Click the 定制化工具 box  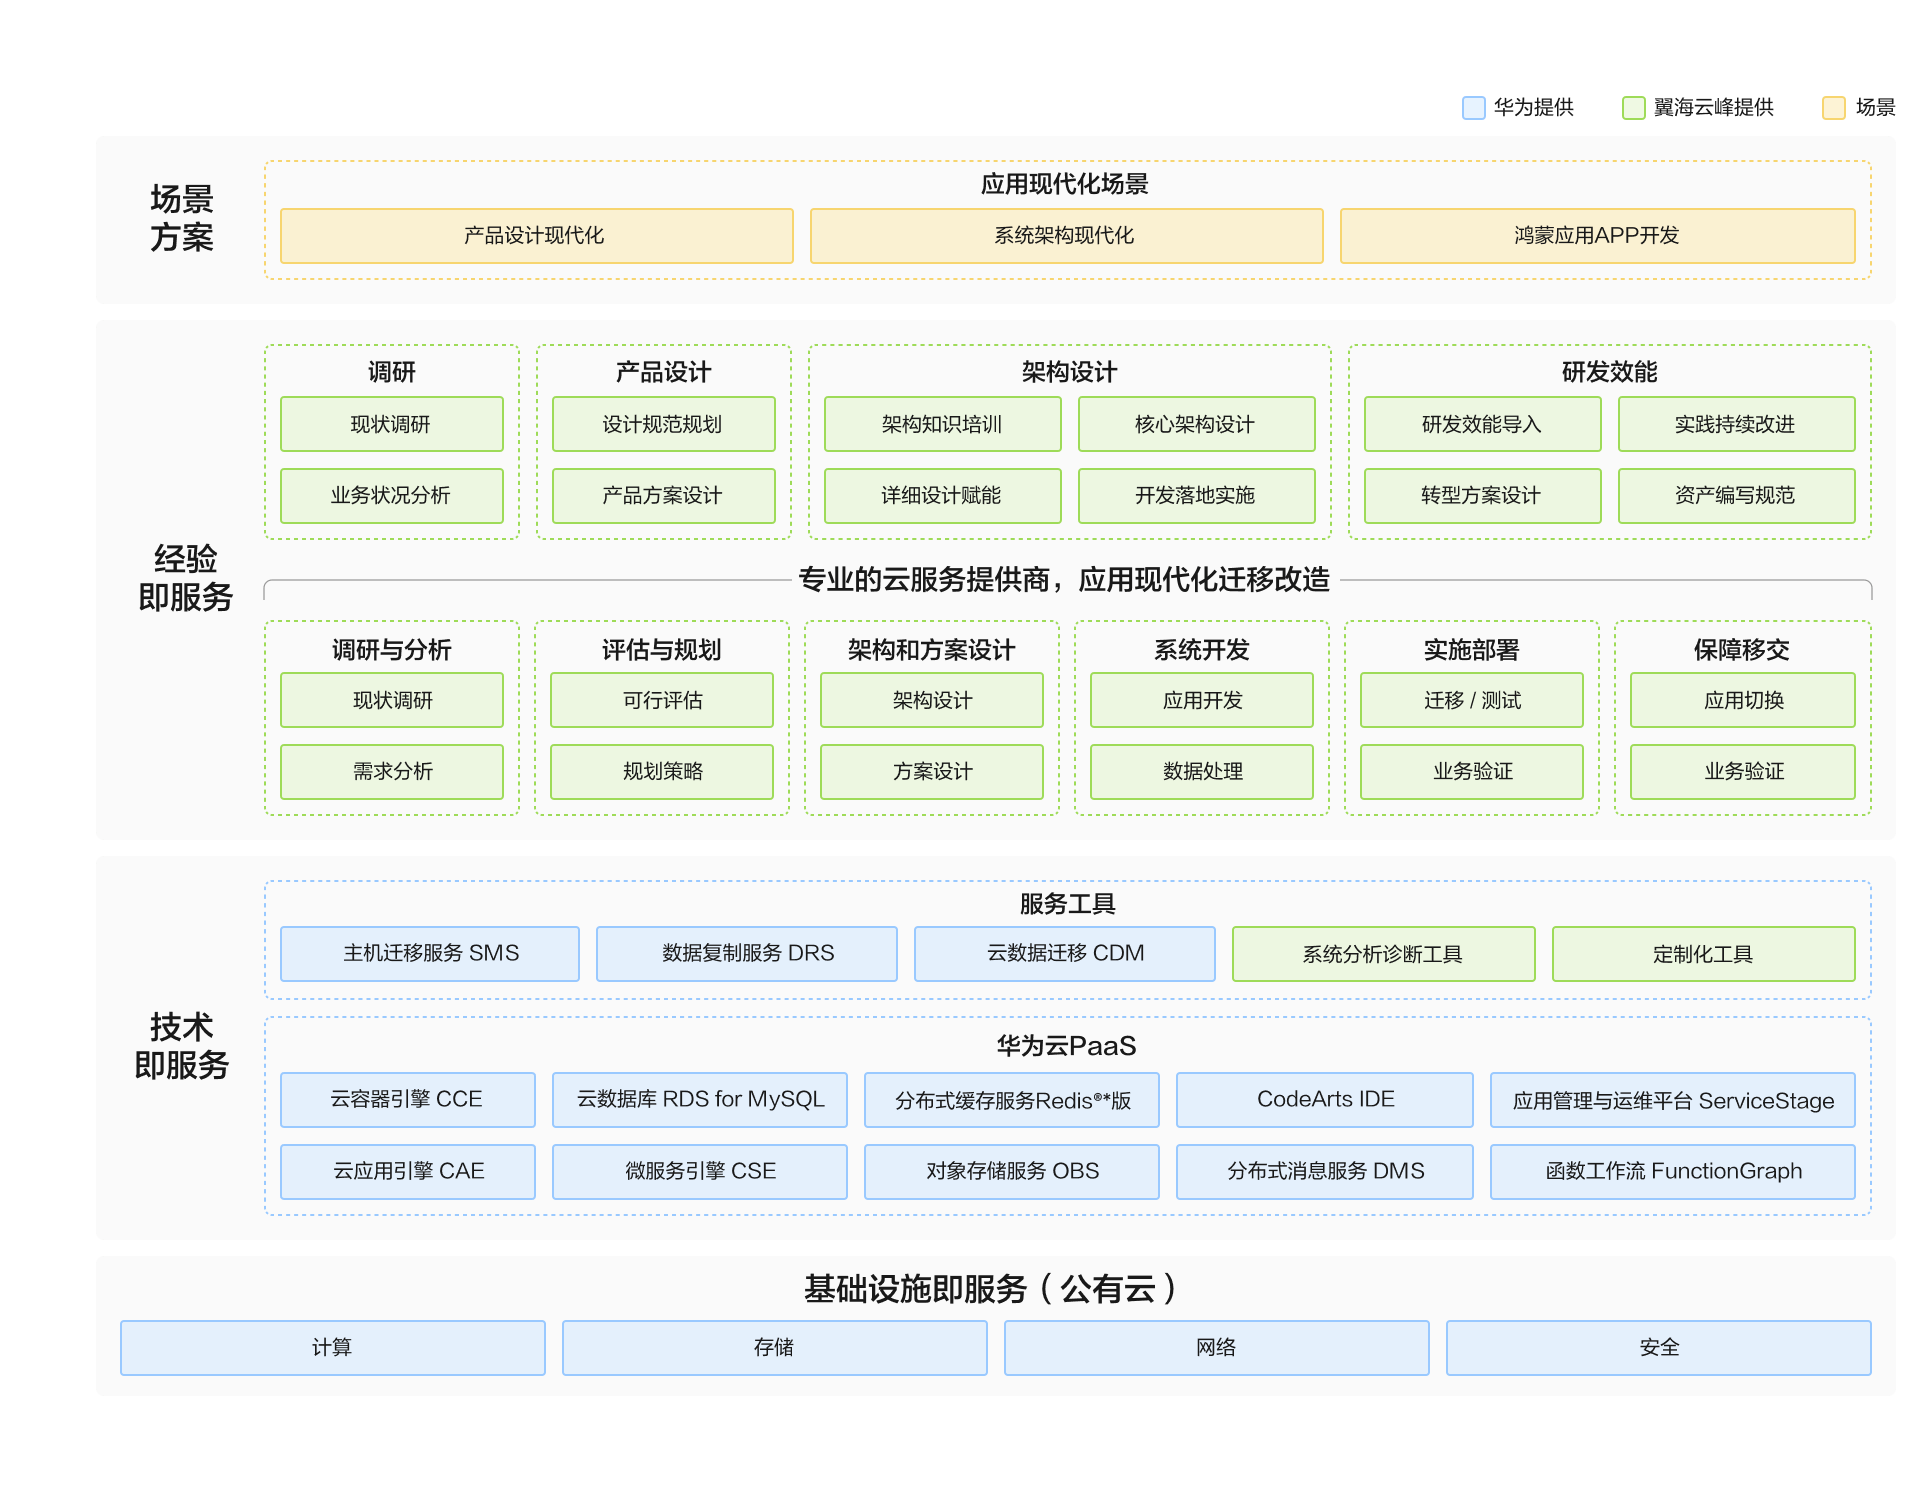tap(1703, 954)
